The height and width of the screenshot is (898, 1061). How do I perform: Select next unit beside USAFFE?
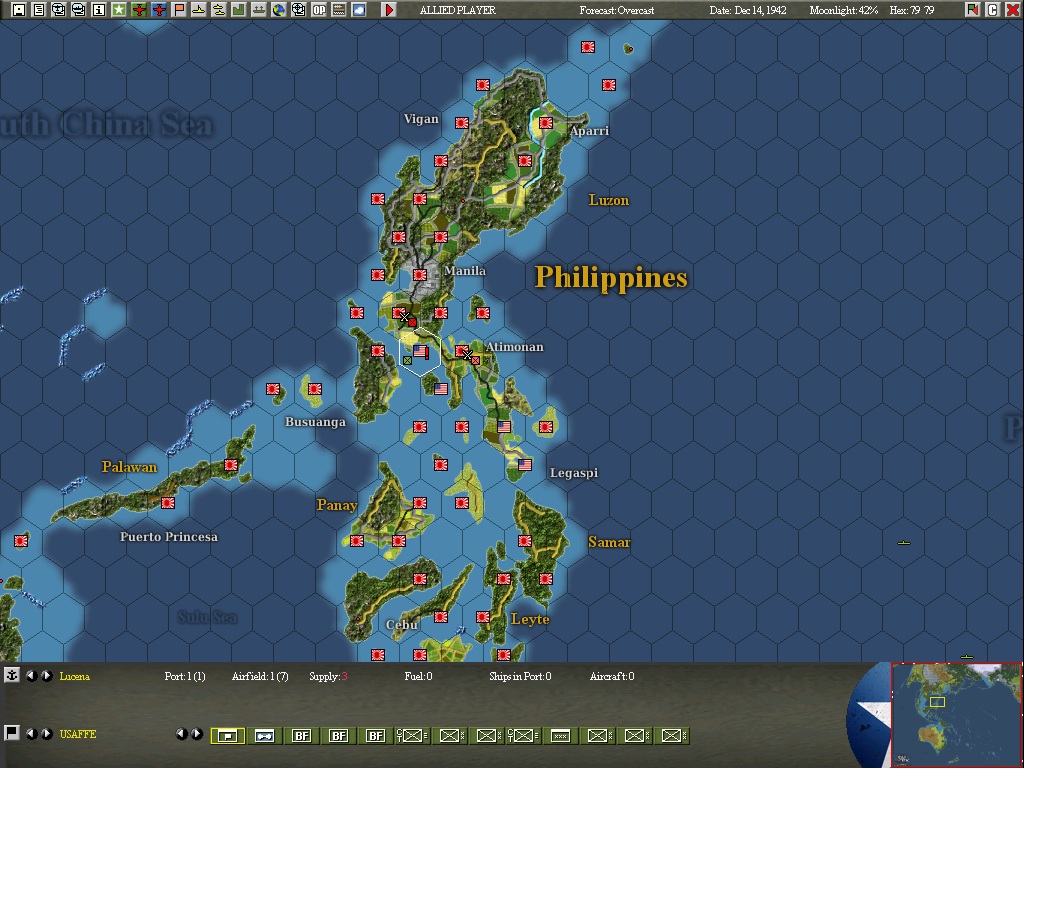(x=46, y=734)
